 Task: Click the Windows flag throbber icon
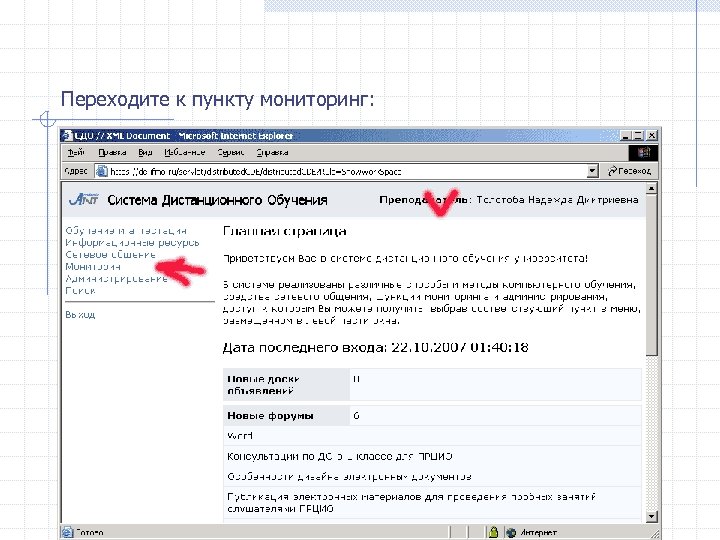pos(643,152)
